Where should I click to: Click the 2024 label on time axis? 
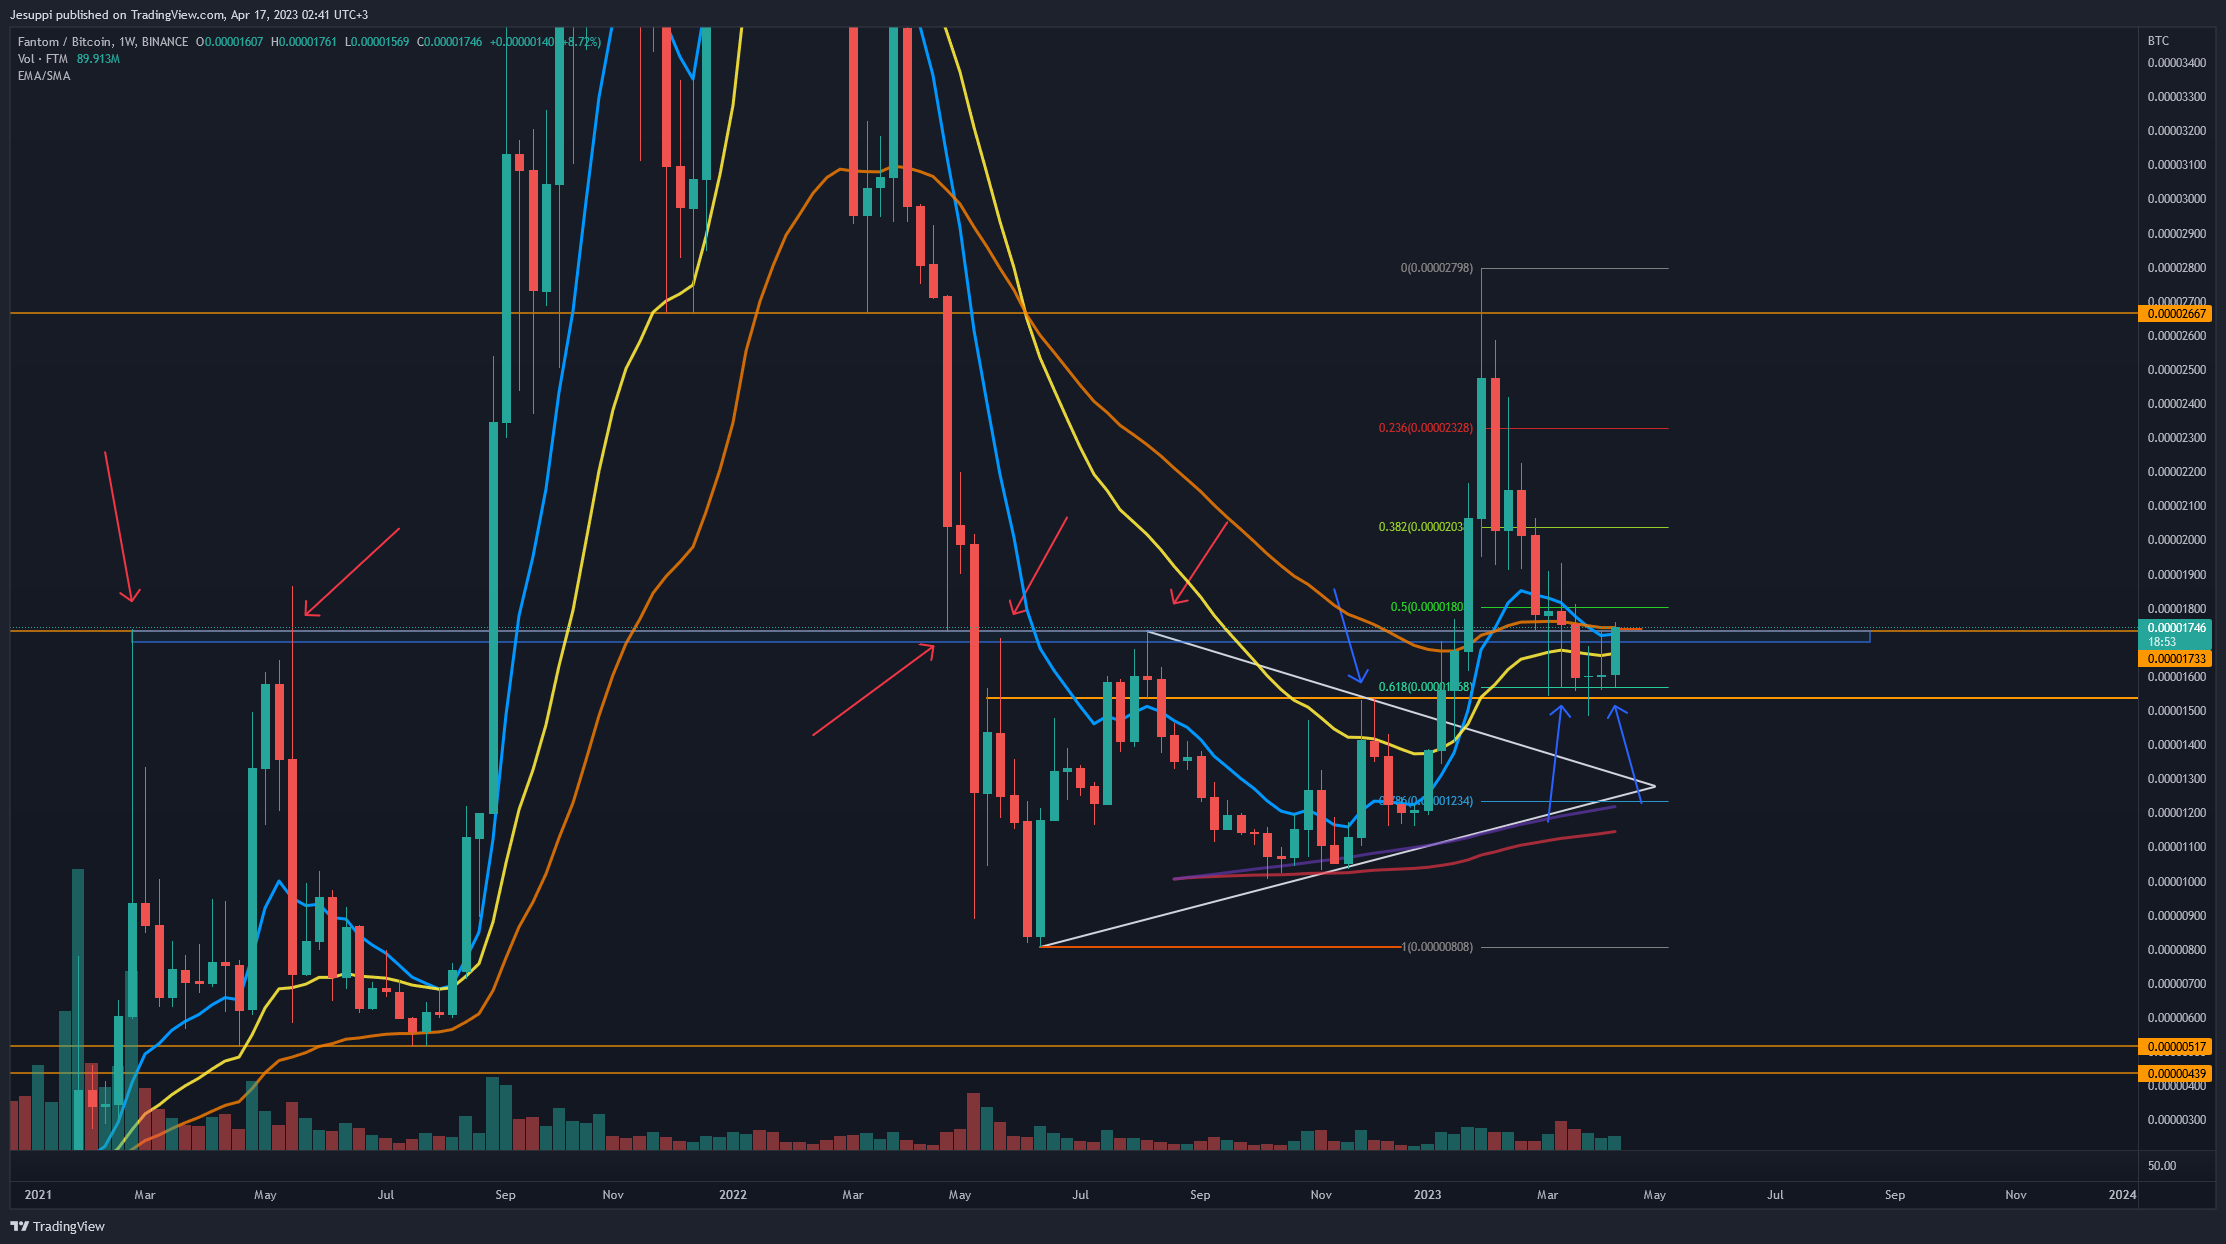2122,1195
